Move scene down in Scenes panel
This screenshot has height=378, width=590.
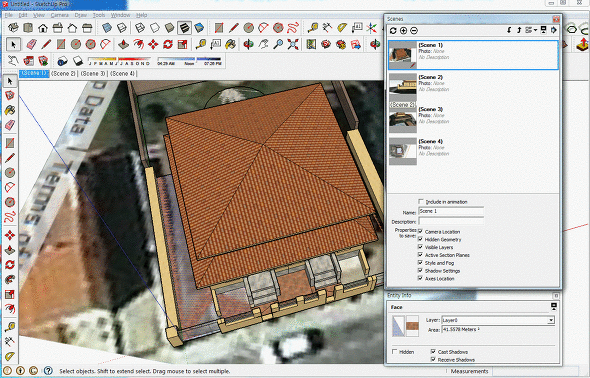click(x=509, y=30)
